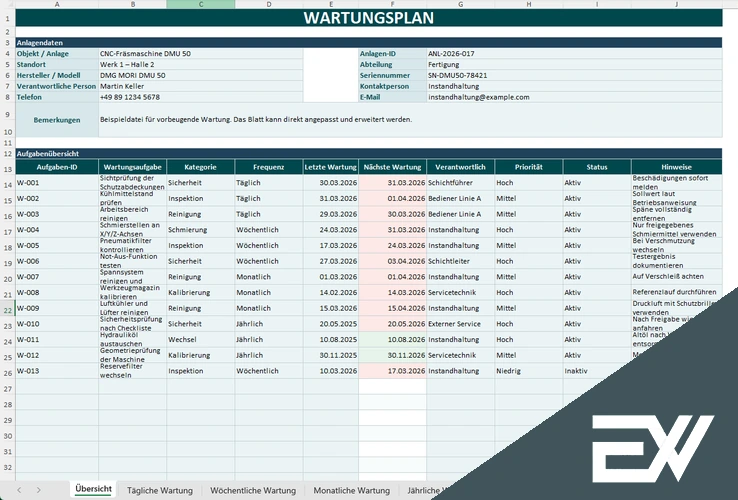Select the green 10.08.2026 next maintenance cell

(392, 339)
